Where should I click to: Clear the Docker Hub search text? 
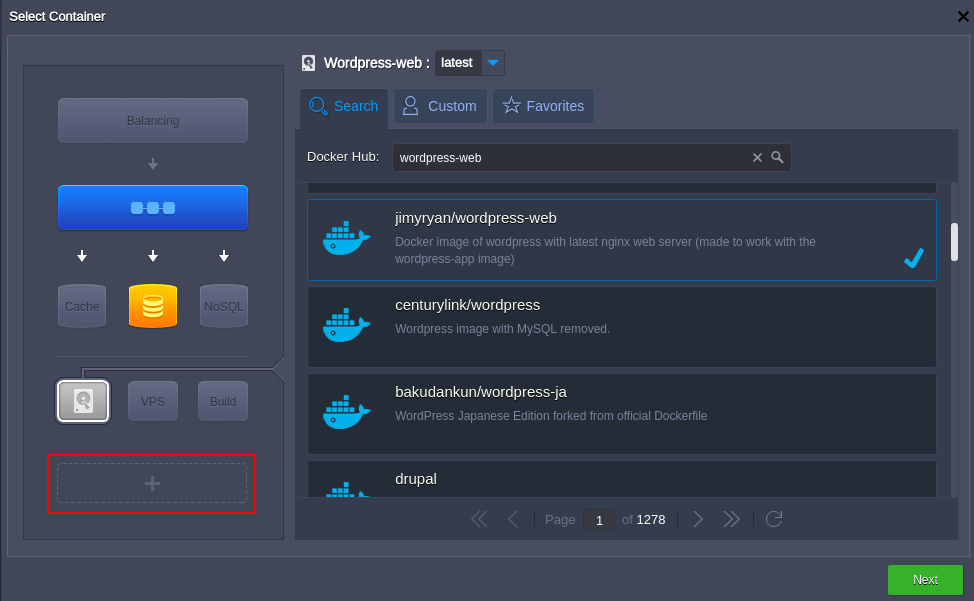[757, 158]
